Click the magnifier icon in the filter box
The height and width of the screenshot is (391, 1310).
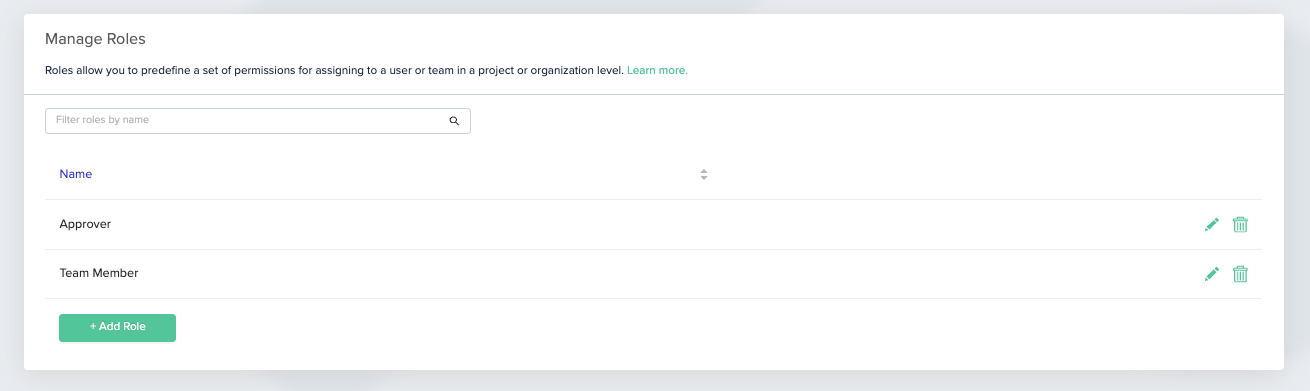(454, 121)
